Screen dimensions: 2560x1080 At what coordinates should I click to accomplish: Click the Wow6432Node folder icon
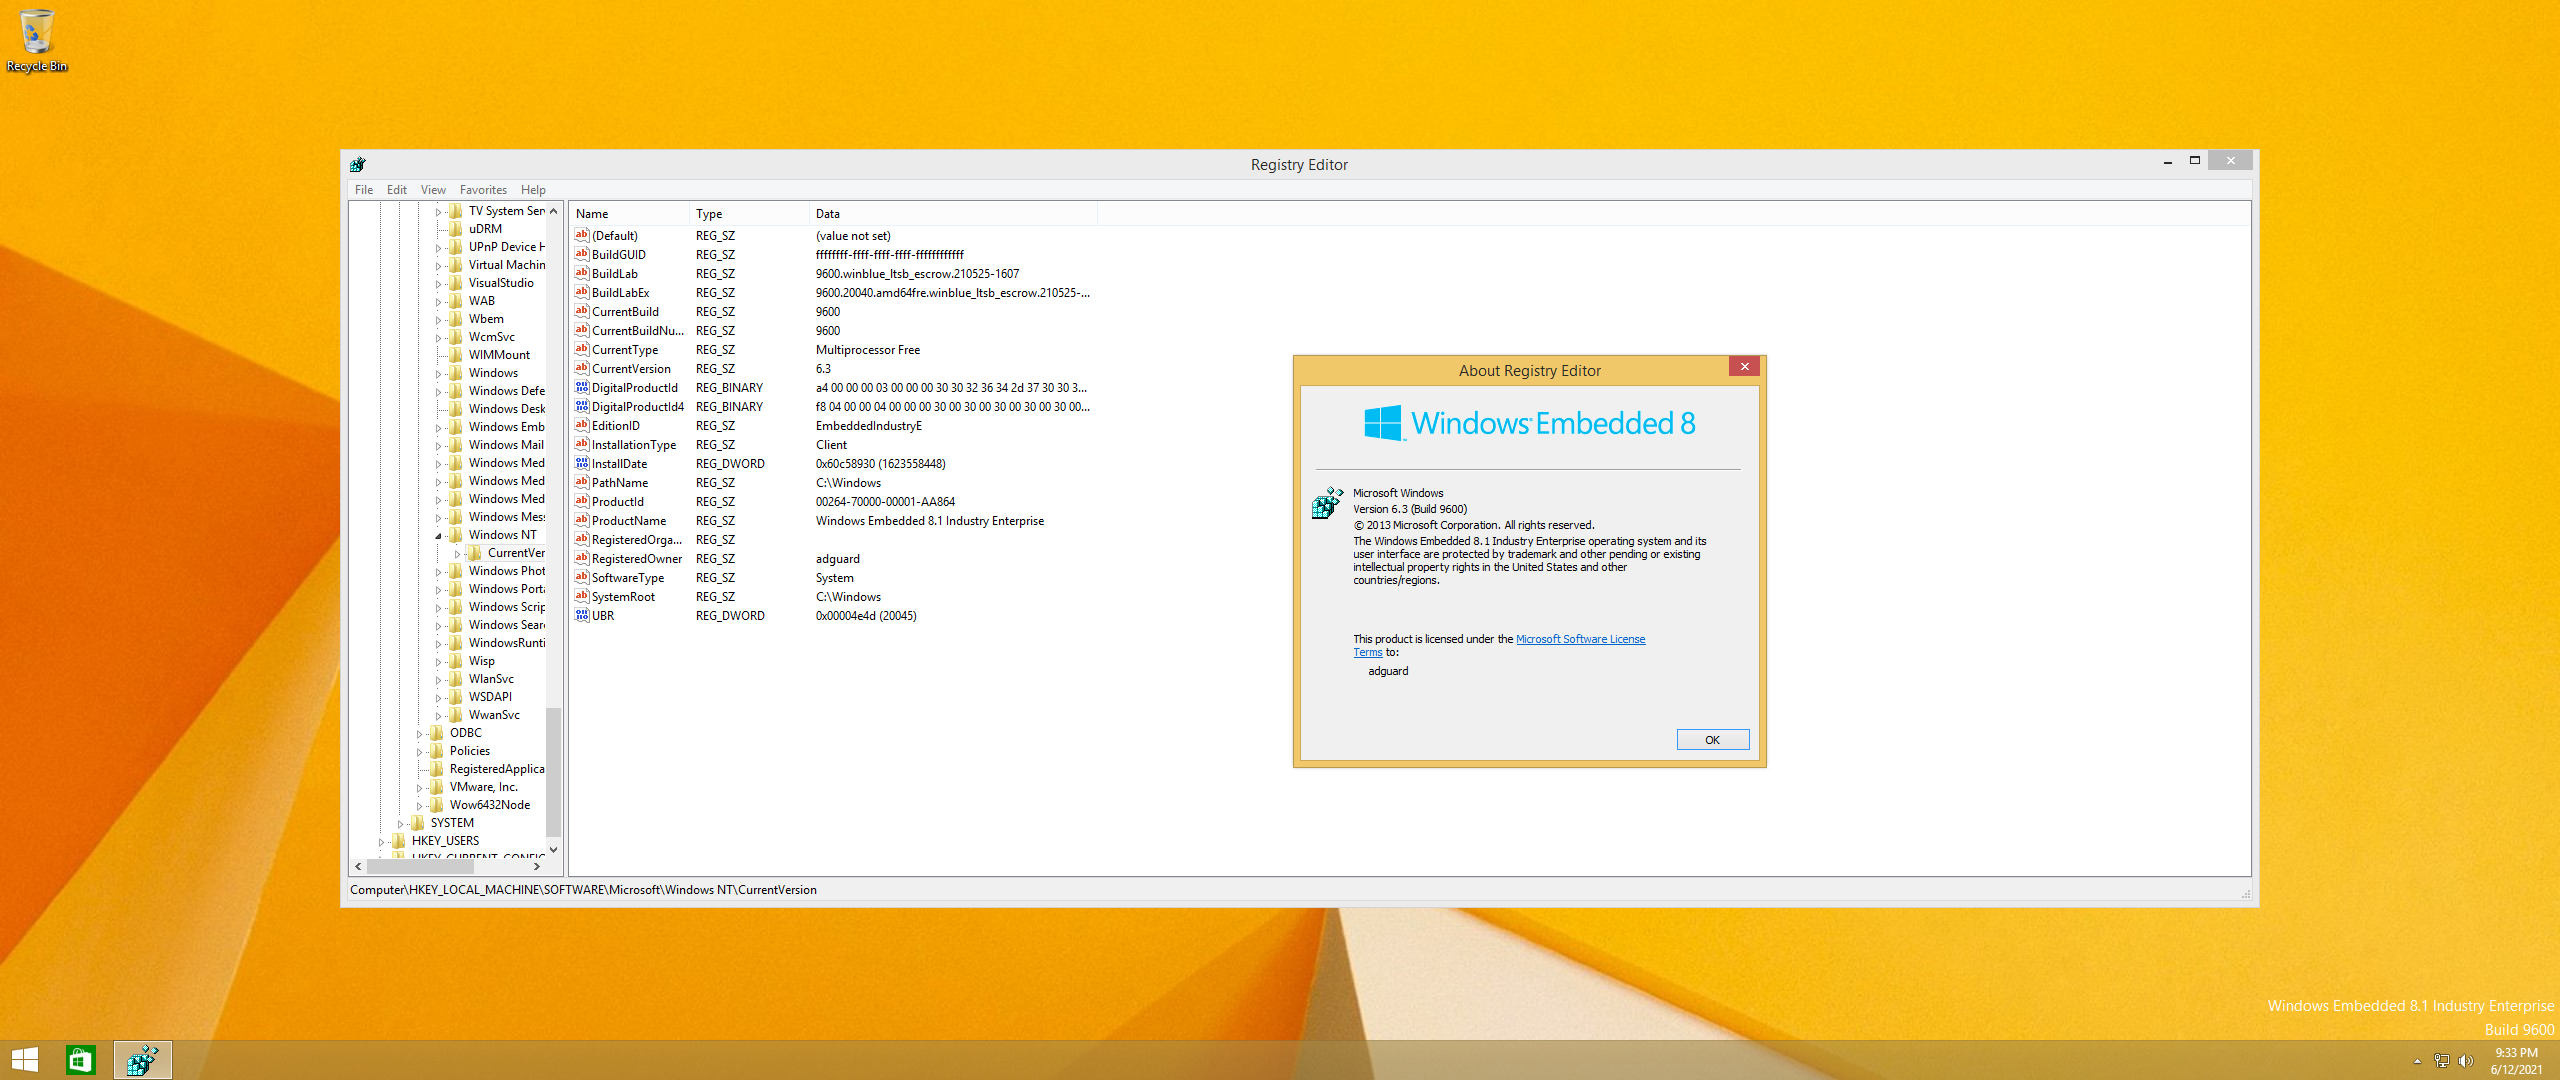tap(437, 805)
